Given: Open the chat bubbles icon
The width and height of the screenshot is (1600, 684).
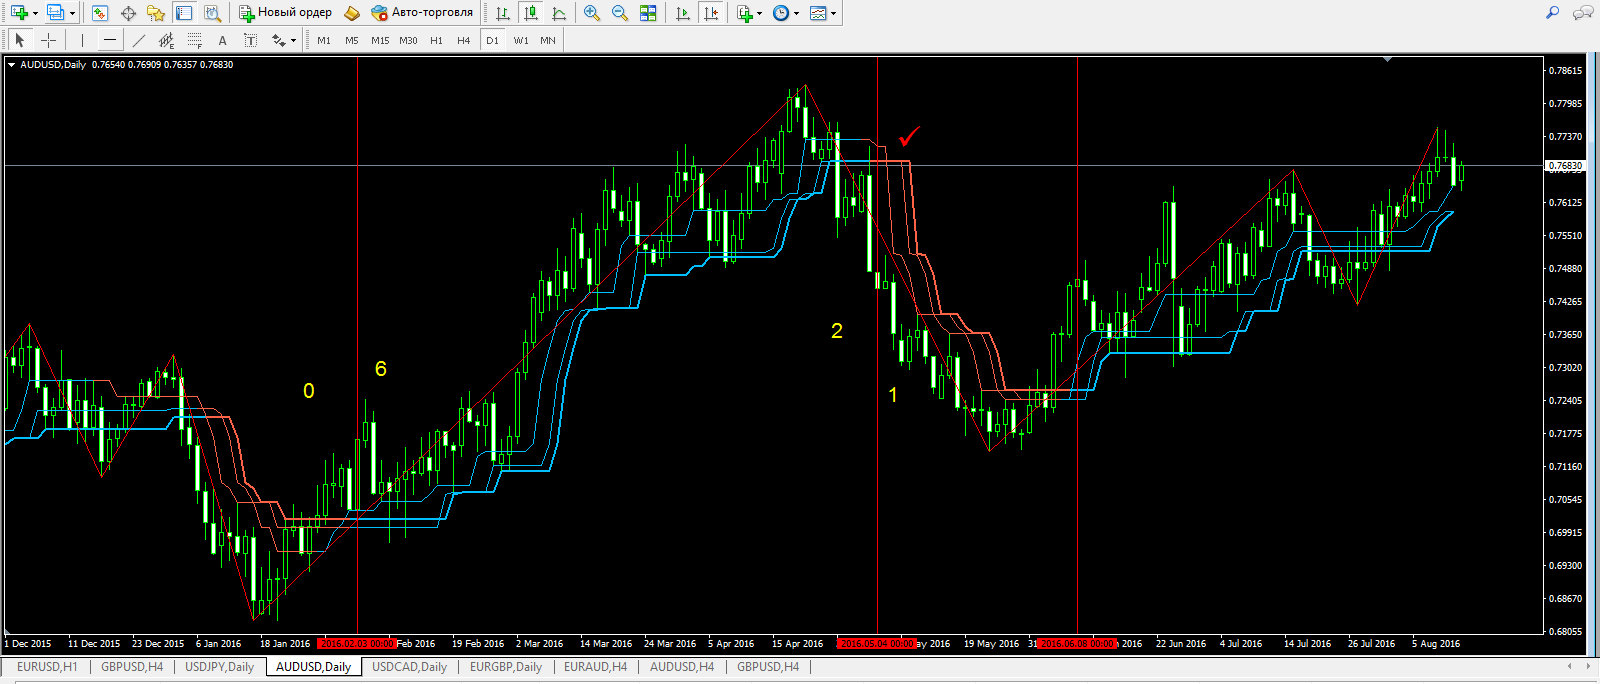Looking at the screenshot, I should (x=1583, y=13).
